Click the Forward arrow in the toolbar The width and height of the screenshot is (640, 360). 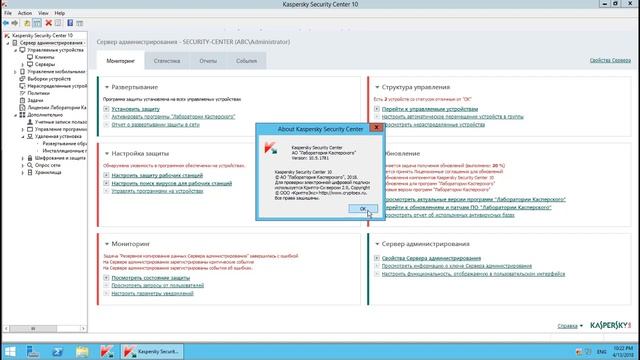15,23
